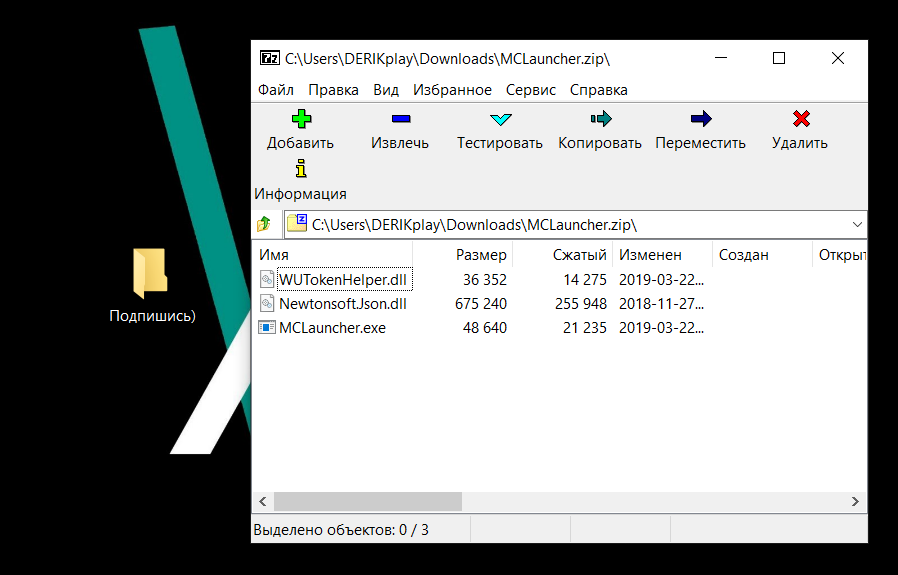The image size is (898, 575).
Task: Select the Newtonsoft.Json.dll file name
Action: tap(342, 304)
